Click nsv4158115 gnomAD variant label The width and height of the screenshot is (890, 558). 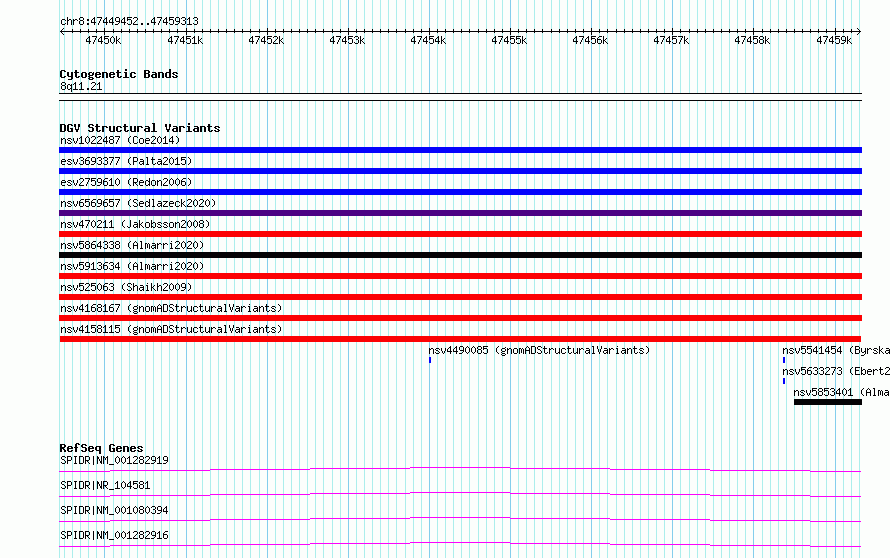pos(171,329)
